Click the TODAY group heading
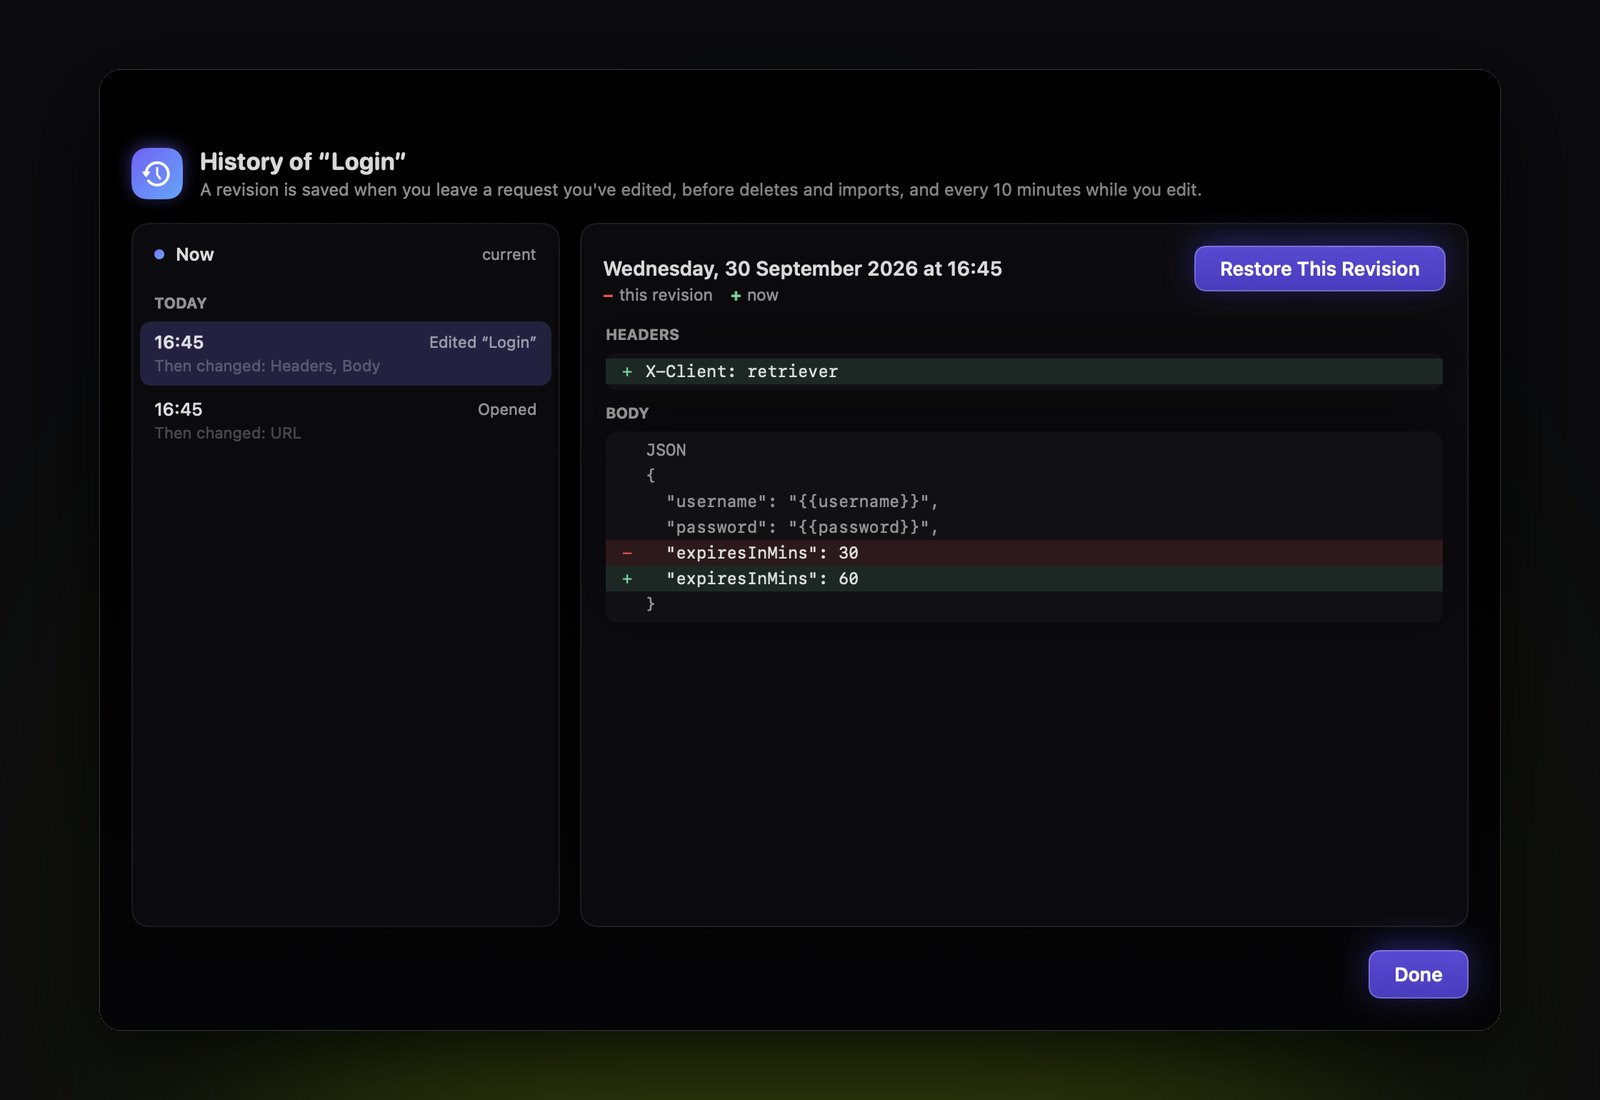Viewport: 1600px width, 1100px height. 180,303
